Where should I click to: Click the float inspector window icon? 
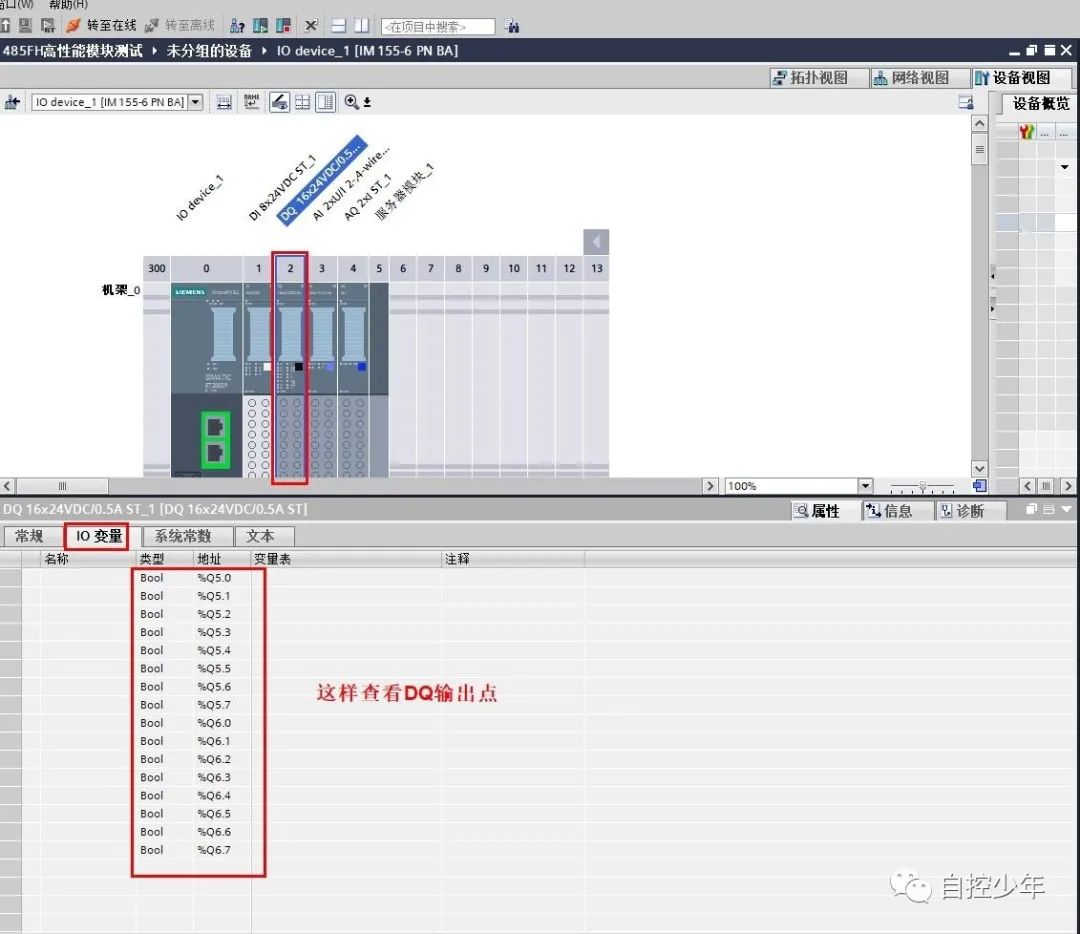tap(1031, 510)
